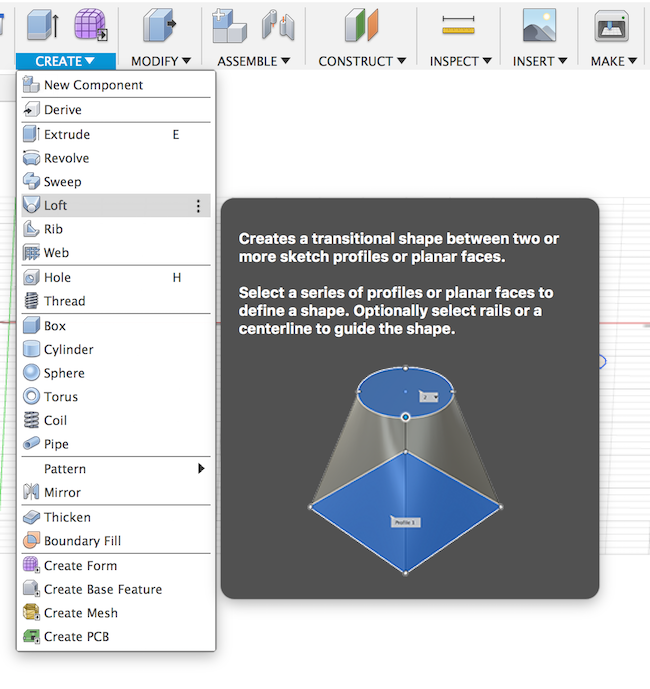Image resolution: width=650 pixels, height=689 pixels.
Task: Select Box primitive in the menu
Action: tap(116, 326)
